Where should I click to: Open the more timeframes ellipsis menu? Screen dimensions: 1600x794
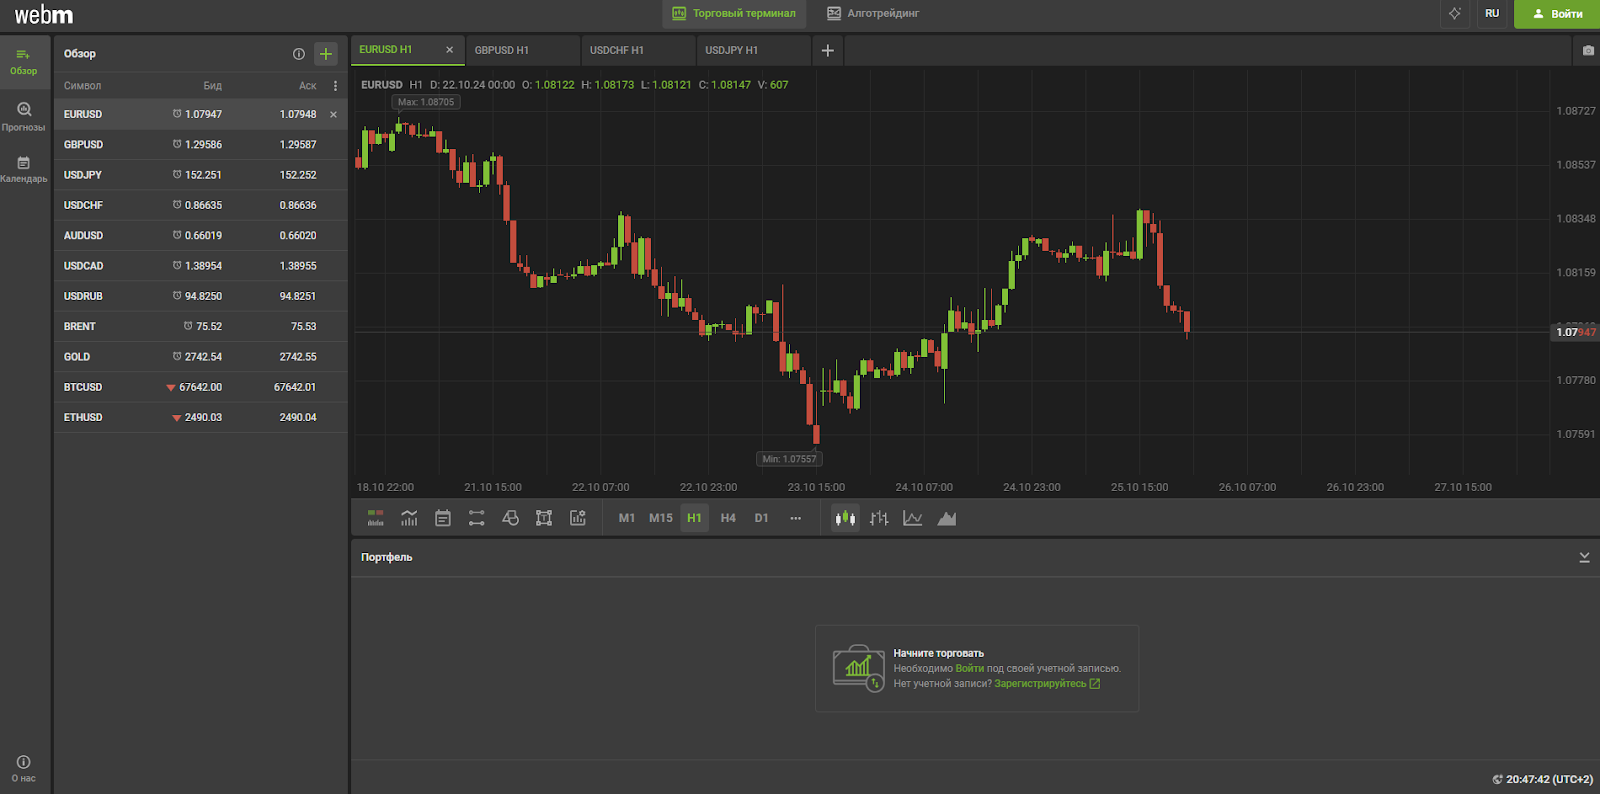point(796,518)
